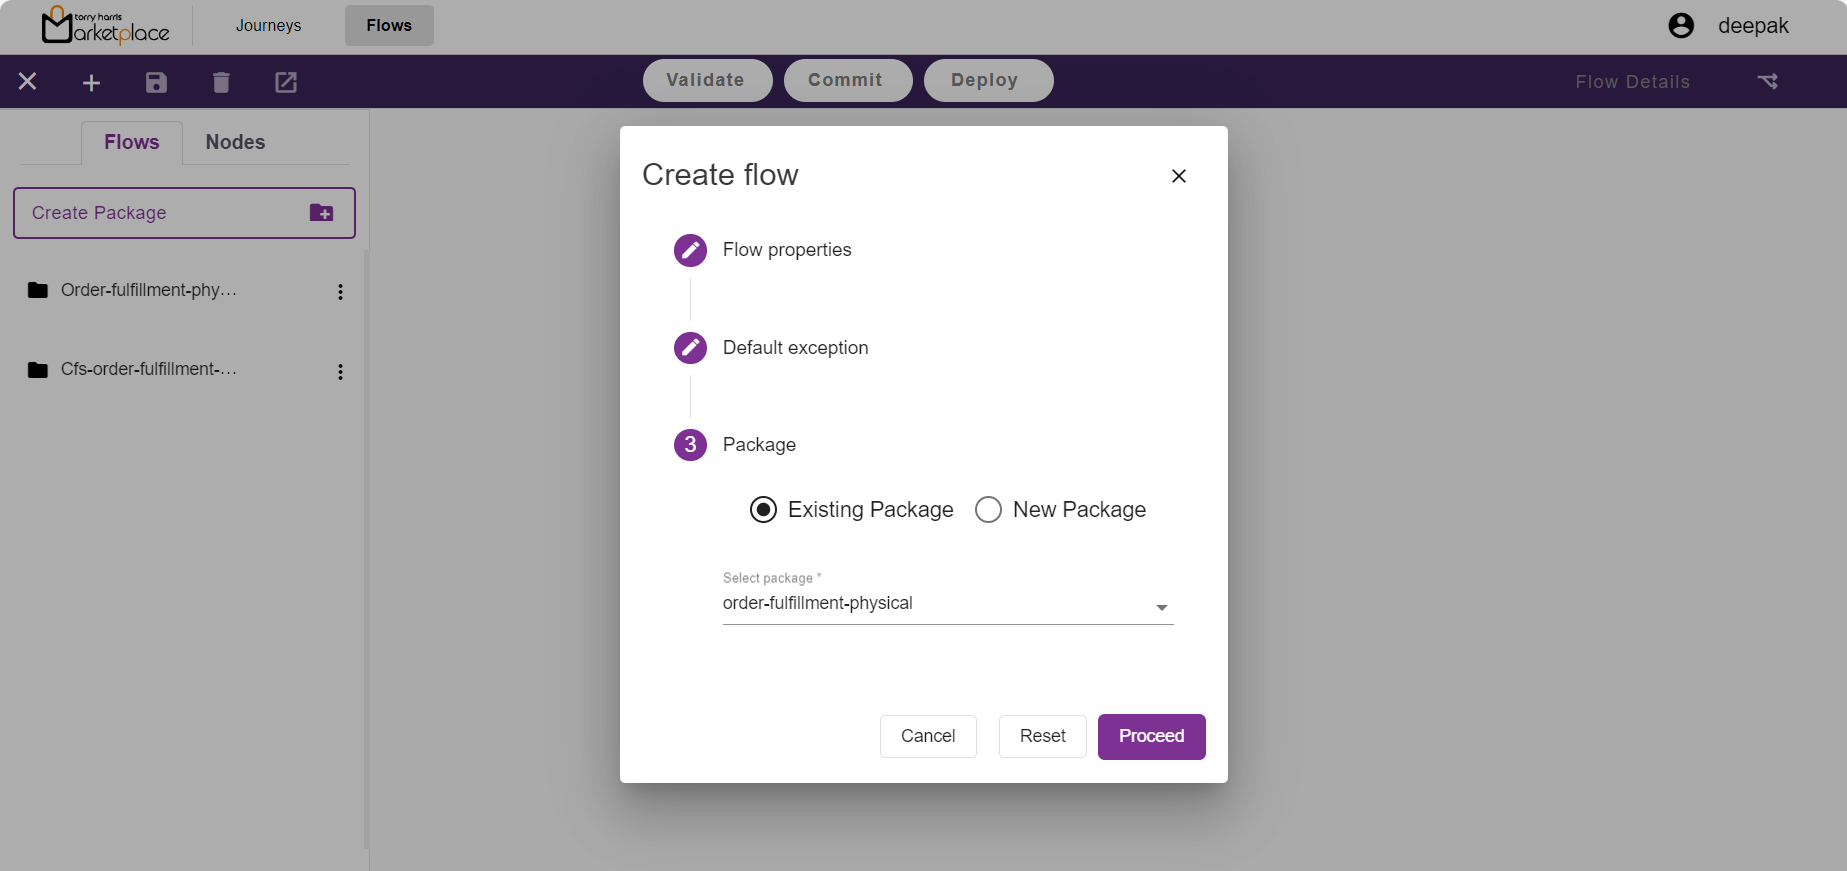
Task: Click the save flow disk icon
Action: [x=156, y=82]
